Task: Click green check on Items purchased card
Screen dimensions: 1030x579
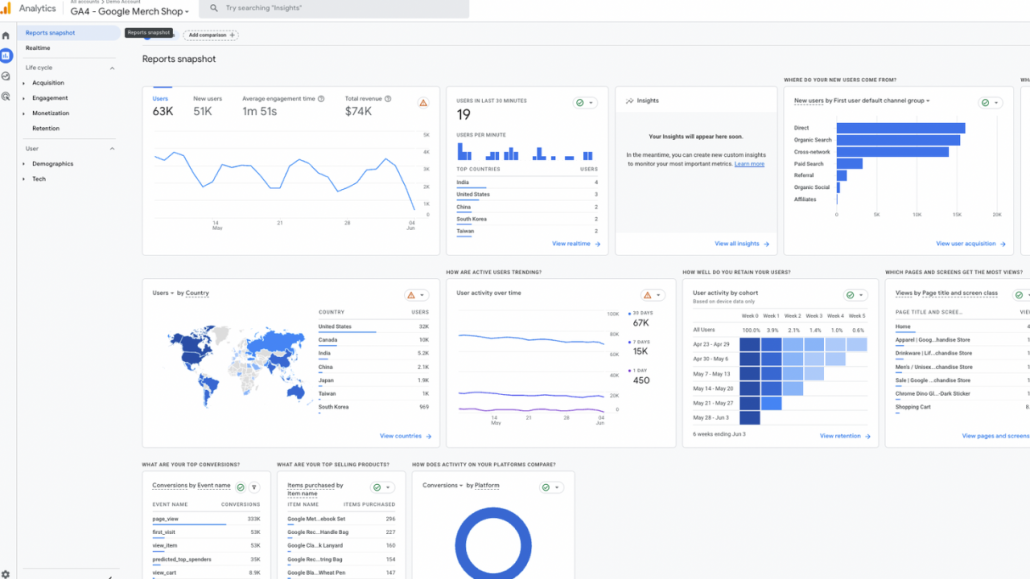Action: 377,488
